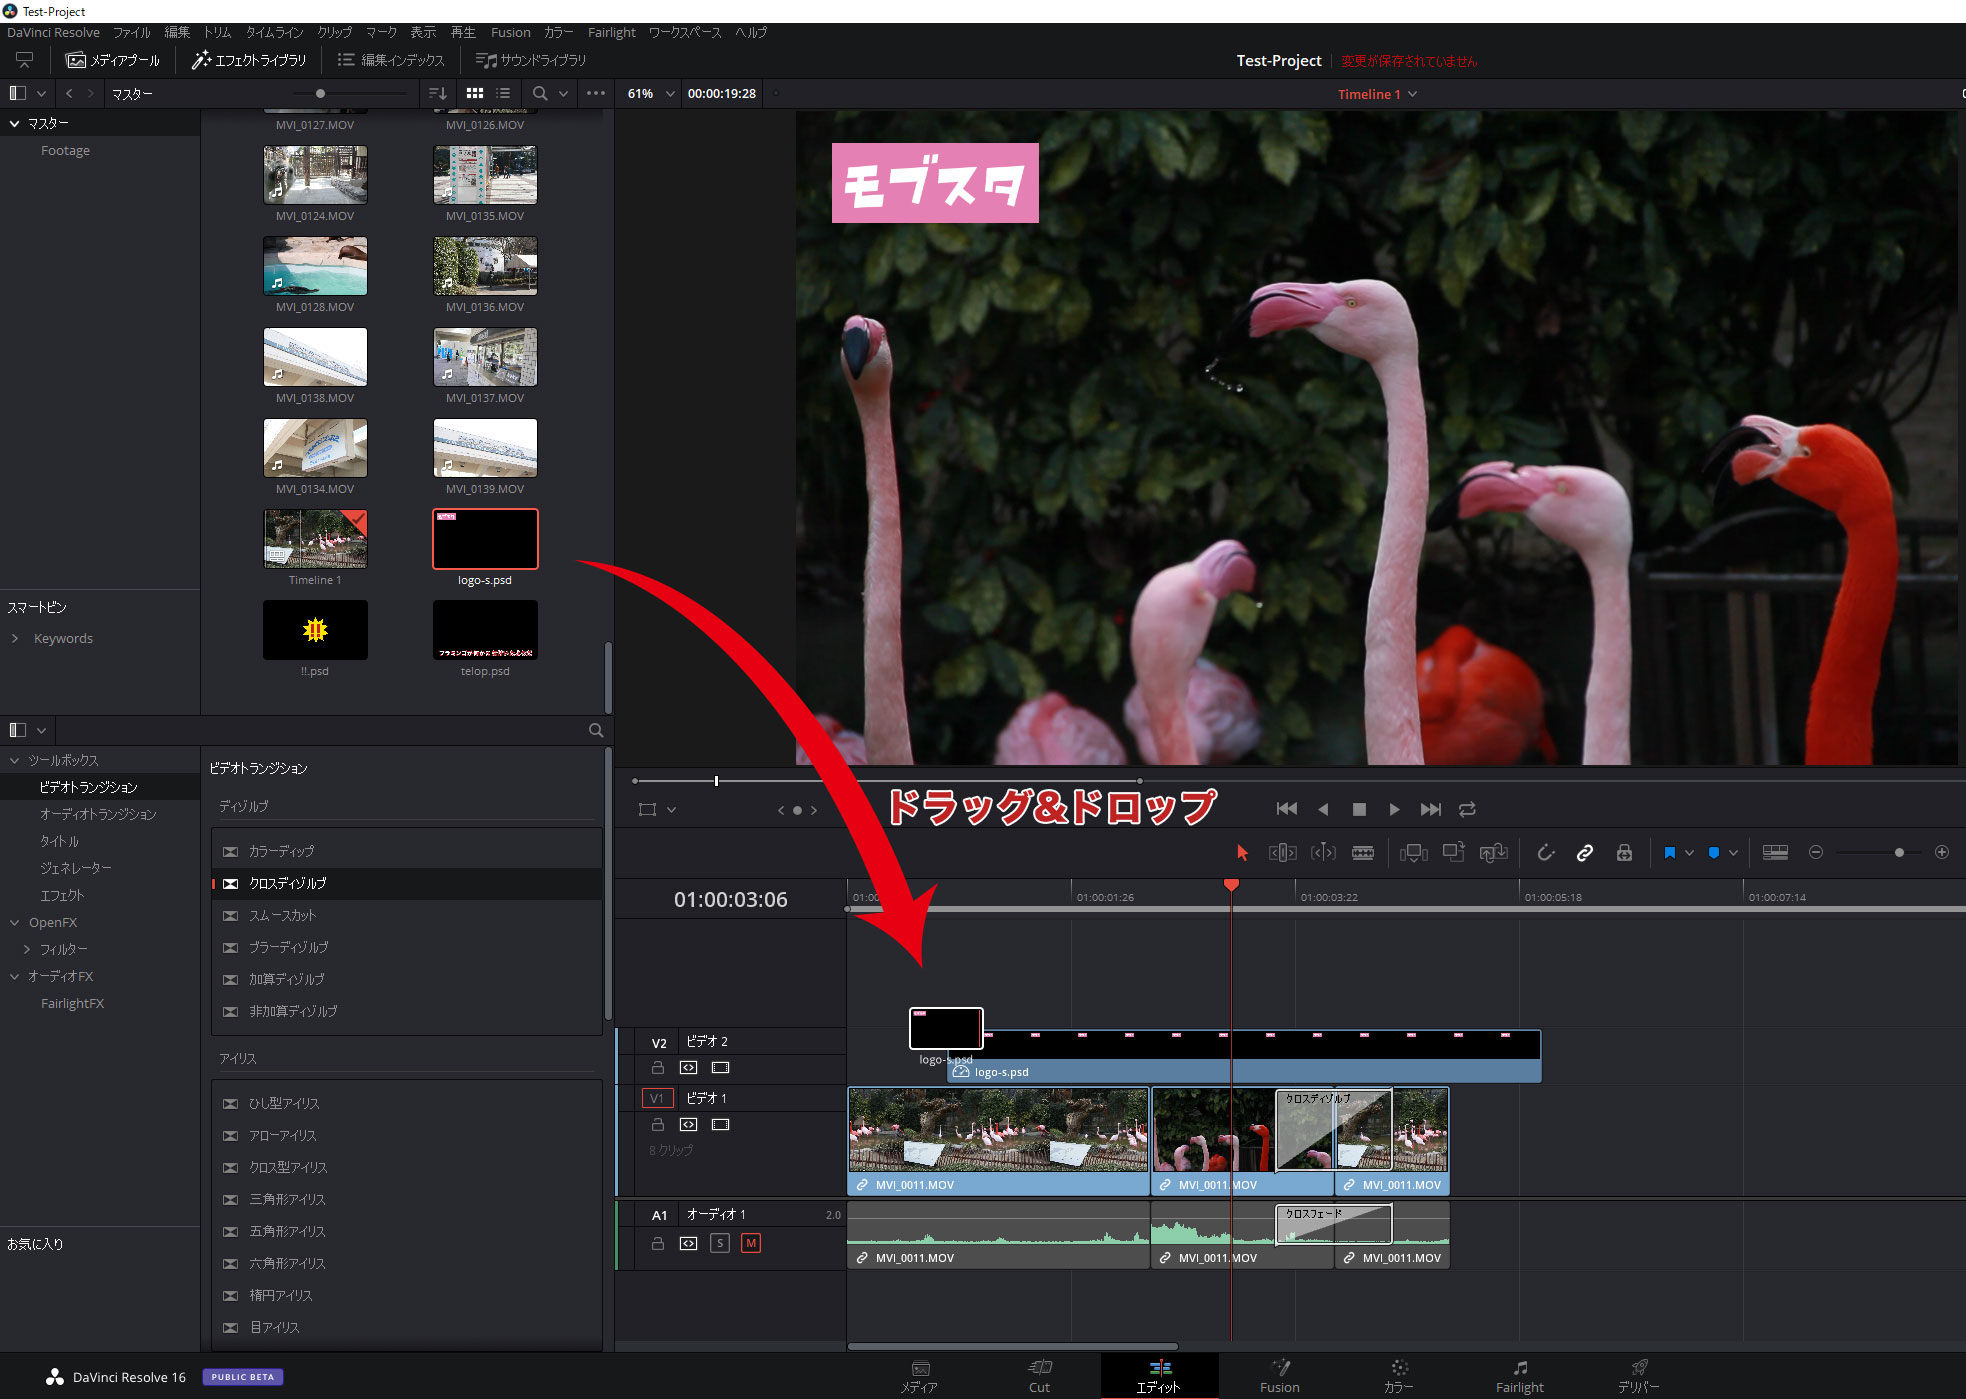The width and height of the screenshot is (1966, 1399).
Task: Open the Fusion menu in menu bar
Action: (510, 32)
